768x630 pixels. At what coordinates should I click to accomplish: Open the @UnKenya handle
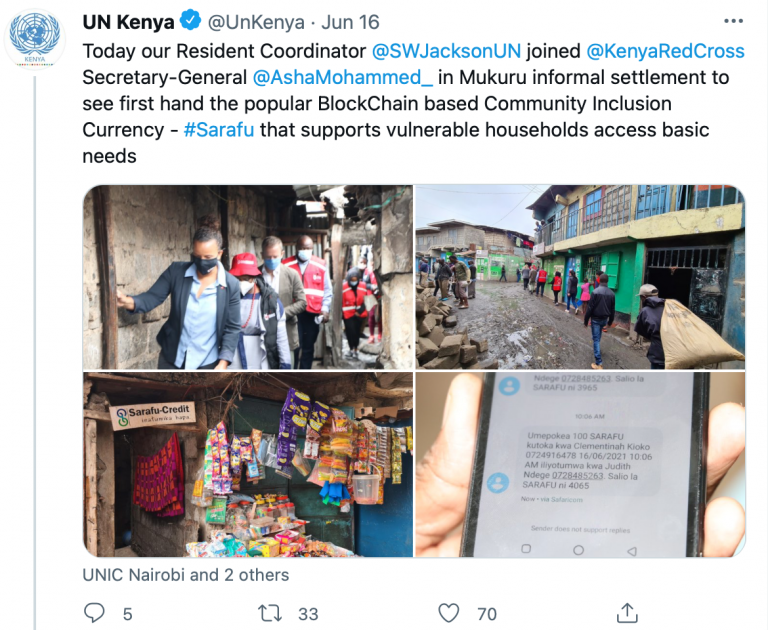(x=256, y=22)
